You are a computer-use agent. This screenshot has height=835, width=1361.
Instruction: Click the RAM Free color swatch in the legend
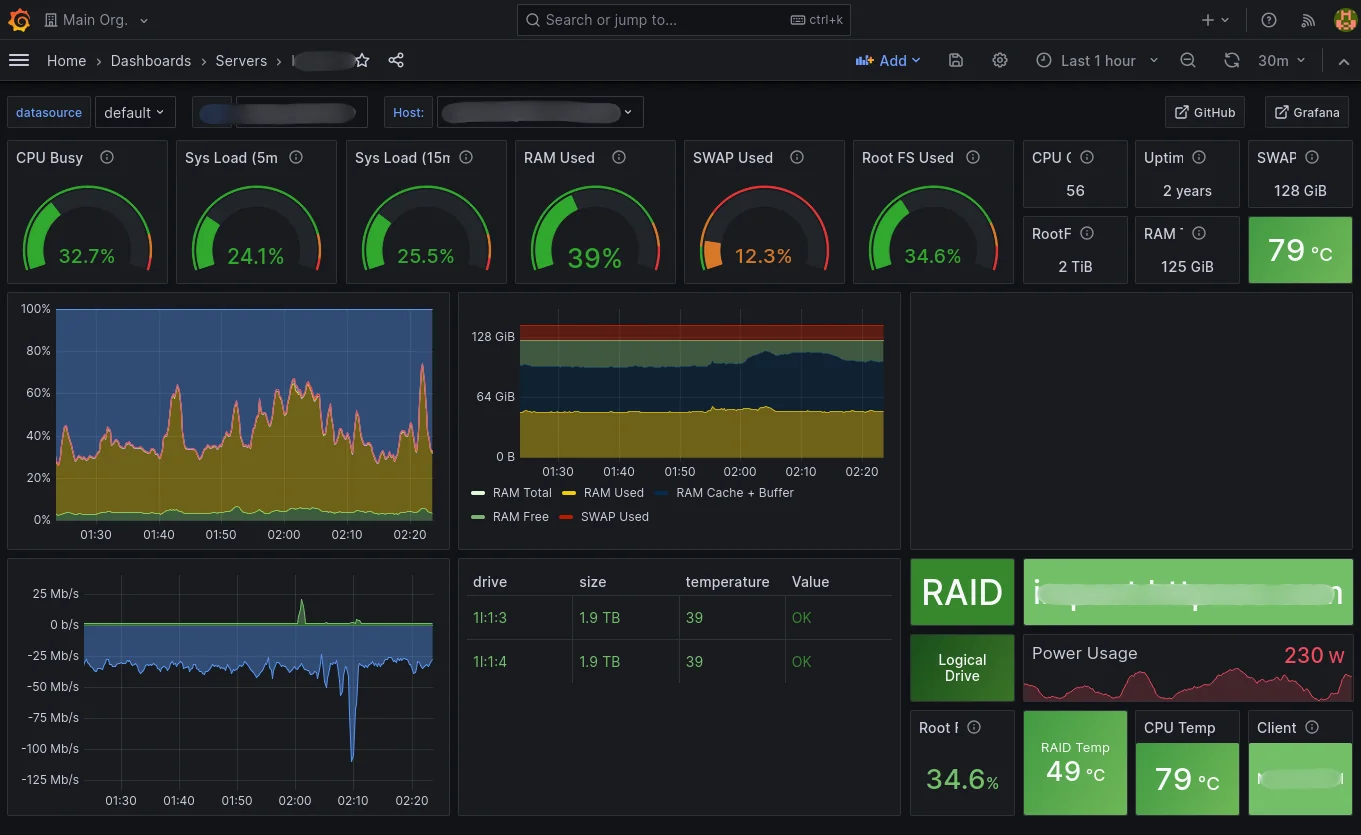click(477, 517)
